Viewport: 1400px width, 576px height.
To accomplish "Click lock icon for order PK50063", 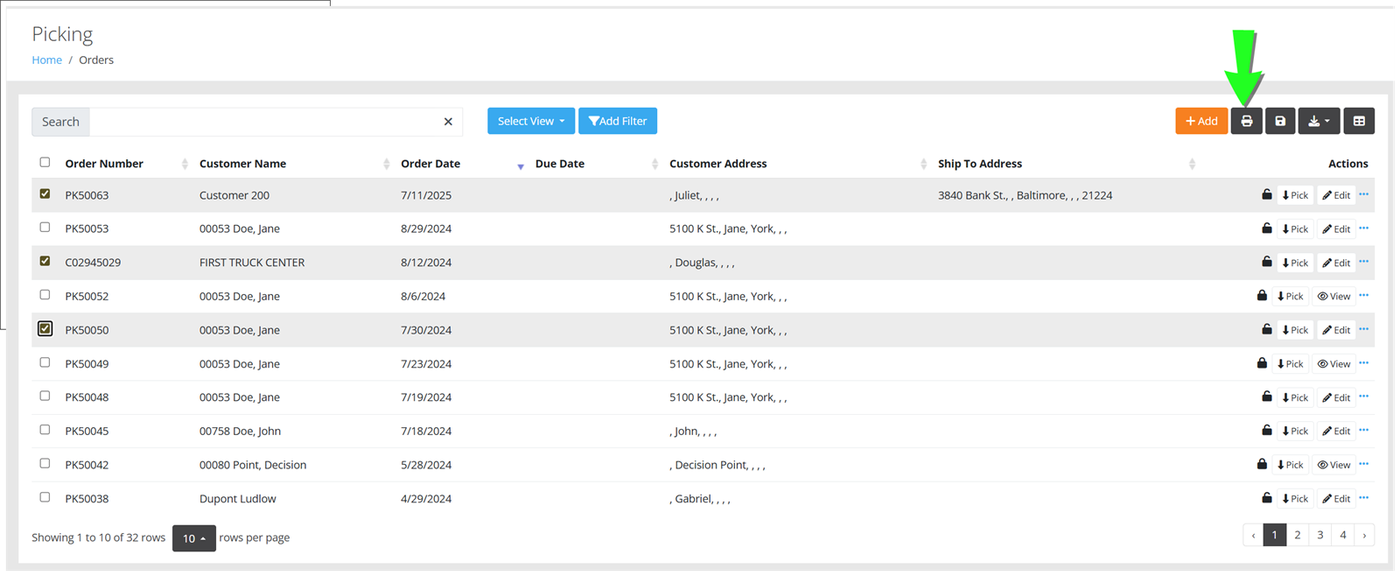I will (x=1267, y=195).
